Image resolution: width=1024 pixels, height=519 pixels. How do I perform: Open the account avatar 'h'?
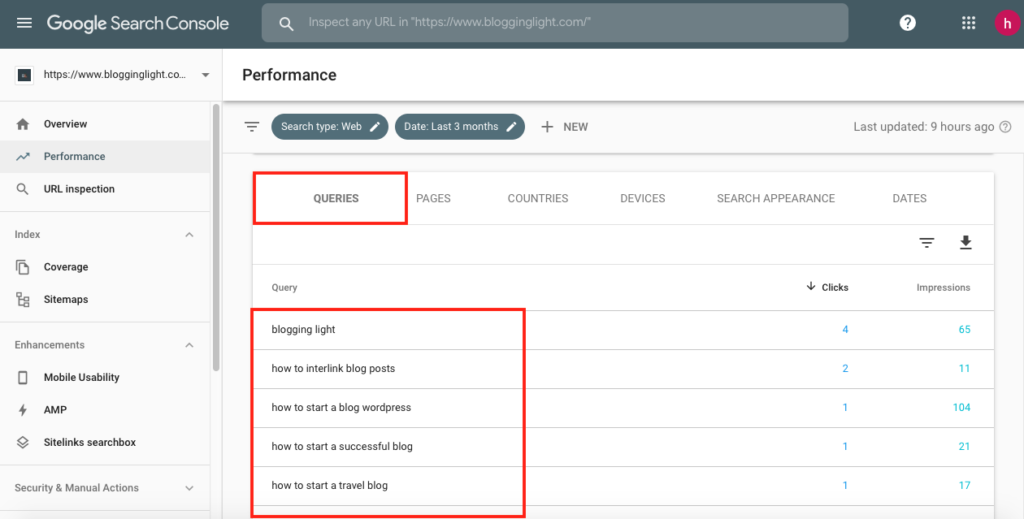pyautogui.click(x=1006, y=23)
